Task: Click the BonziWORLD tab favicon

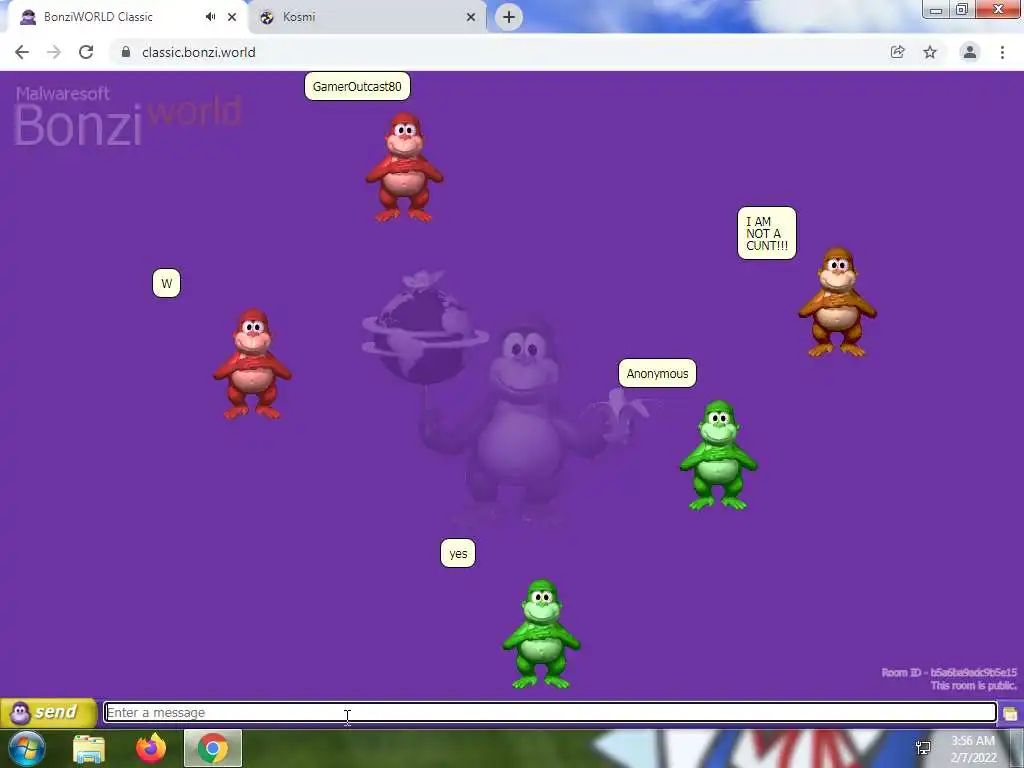Action: click(27, 17)
